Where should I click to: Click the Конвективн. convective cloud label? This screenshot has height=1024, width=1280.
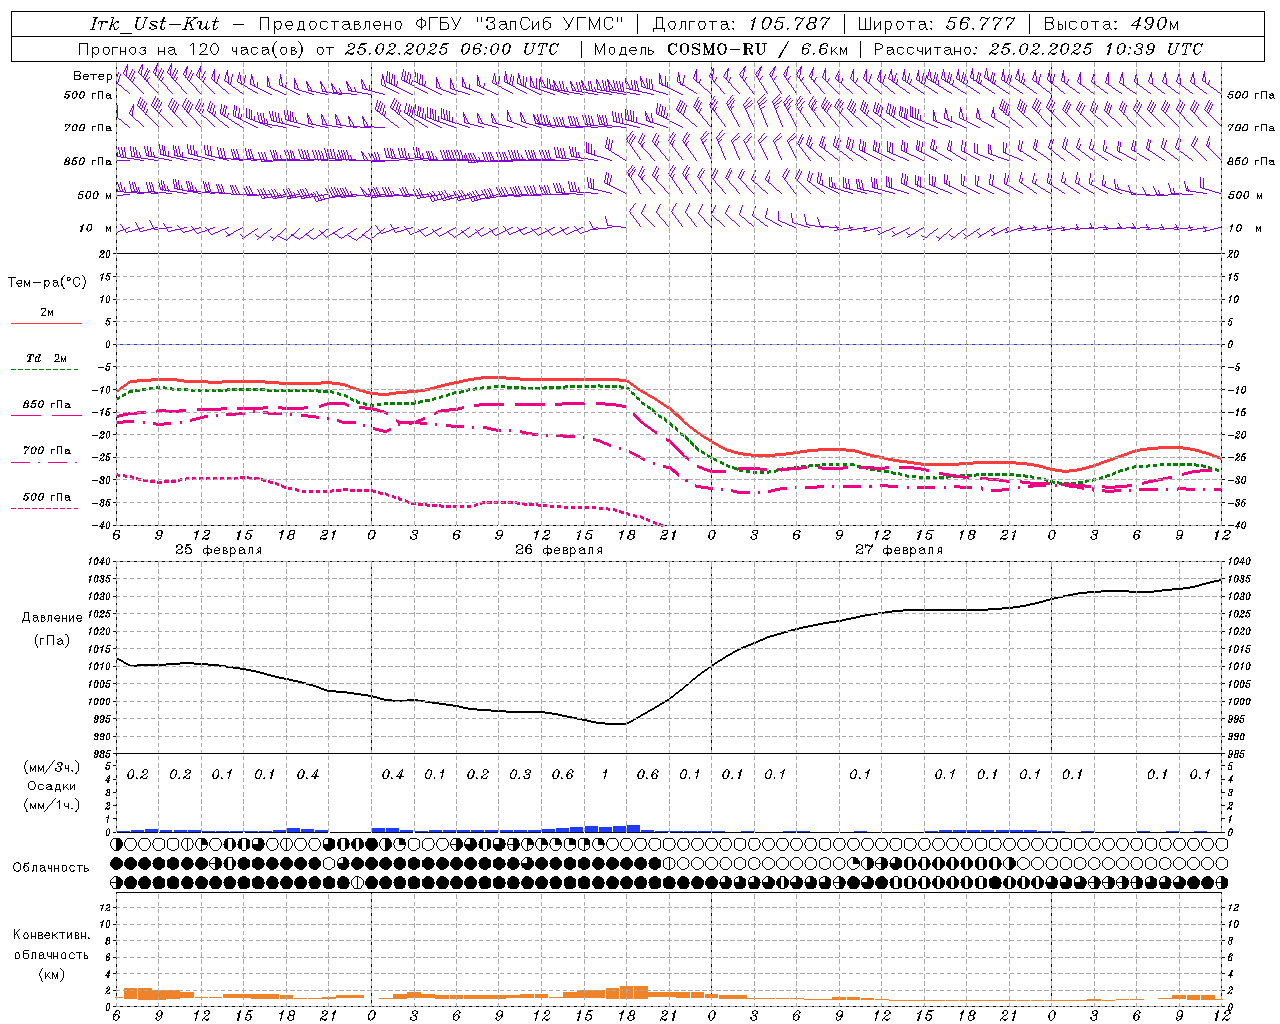[51, 935]
